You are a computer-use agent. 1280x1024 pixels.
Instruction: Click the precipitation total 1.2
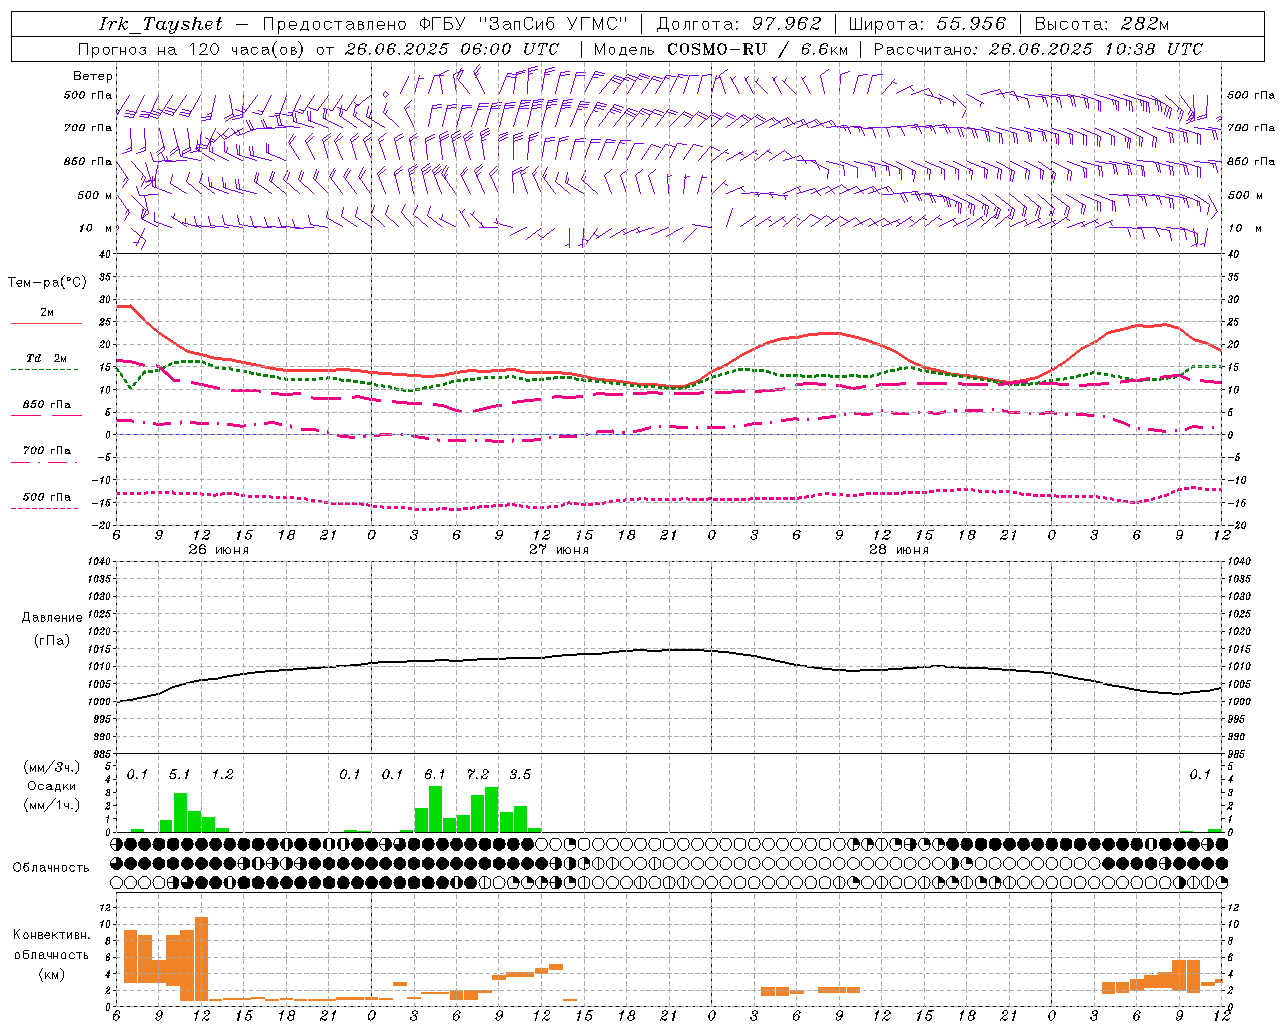pyautogui.click(x=222, y=774)
